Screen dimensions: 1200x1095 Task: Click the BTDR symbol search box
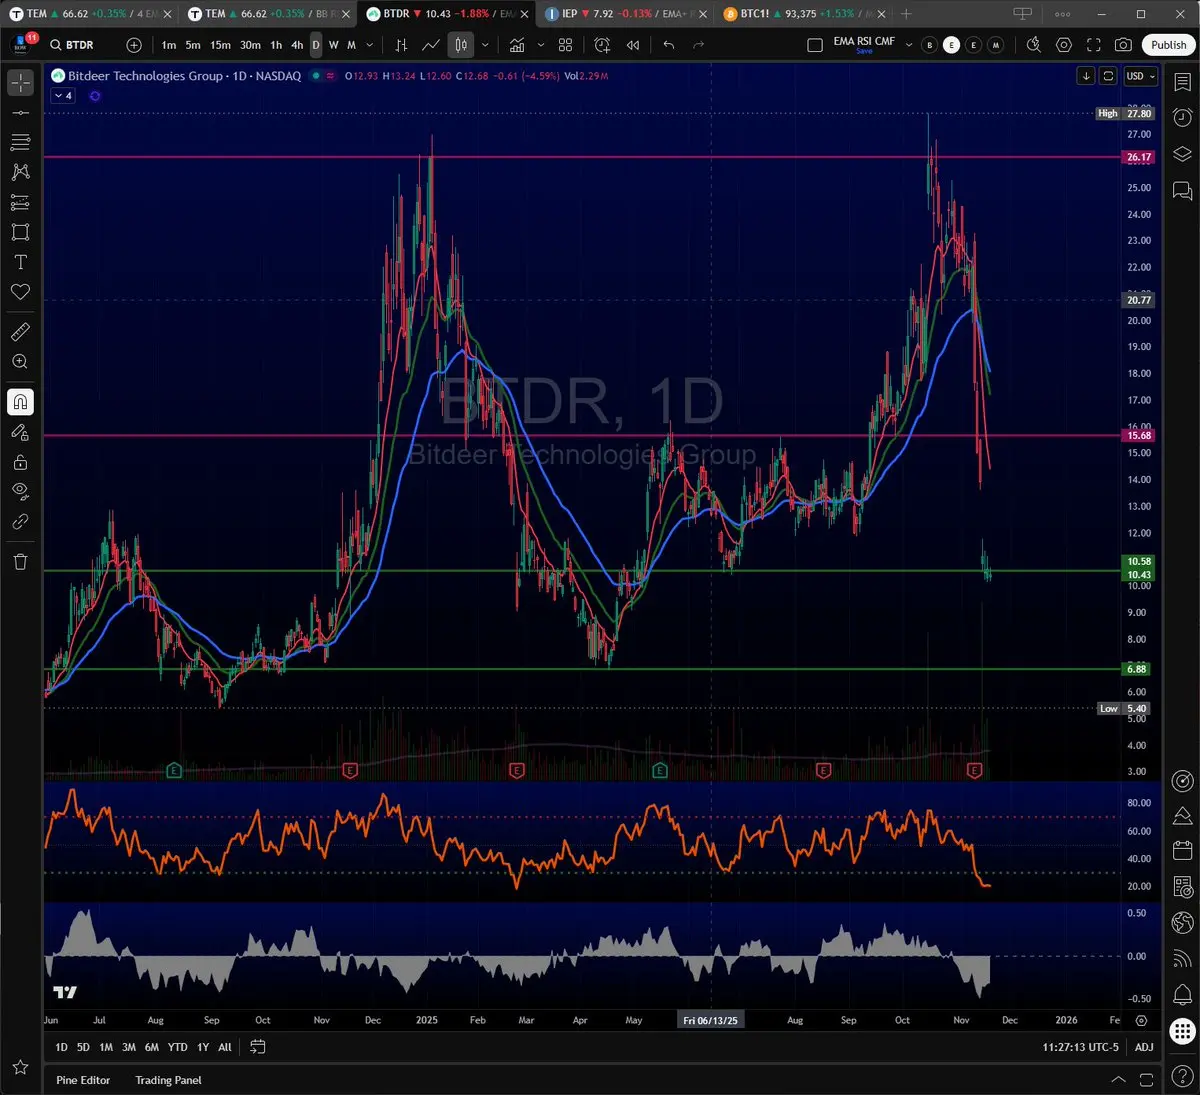[80, 45]
